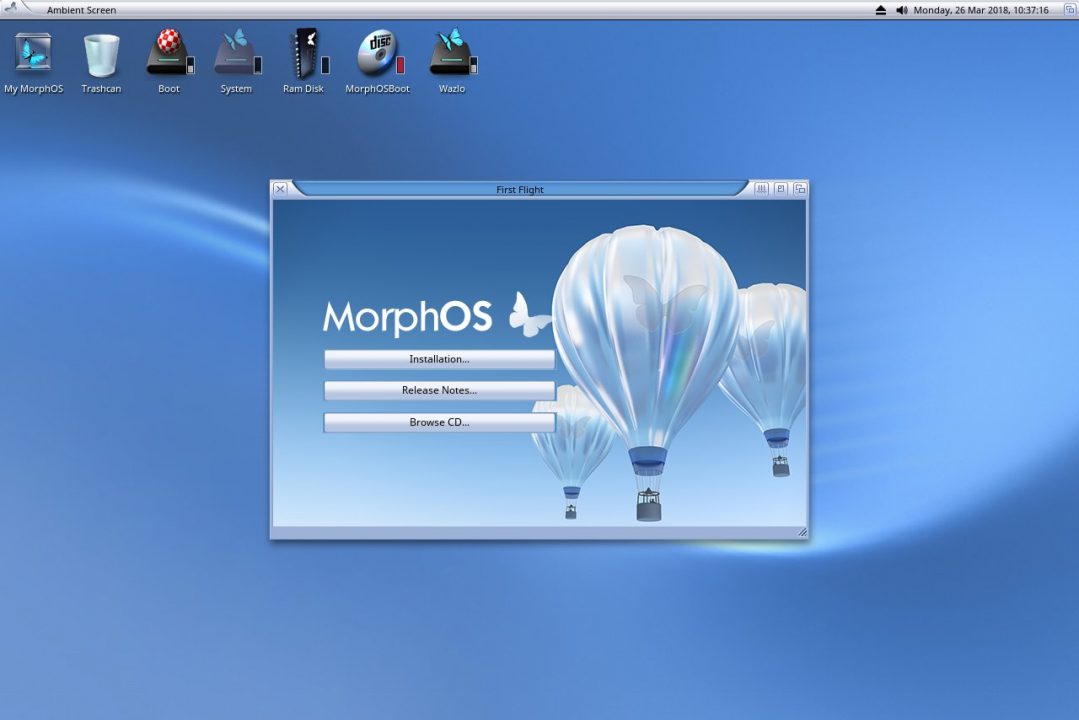Image resolution: width=1079 pixels, height=720 pixels.
Task: Click the iconify gadget in First Flight titlebar
Action: point(761,189)
